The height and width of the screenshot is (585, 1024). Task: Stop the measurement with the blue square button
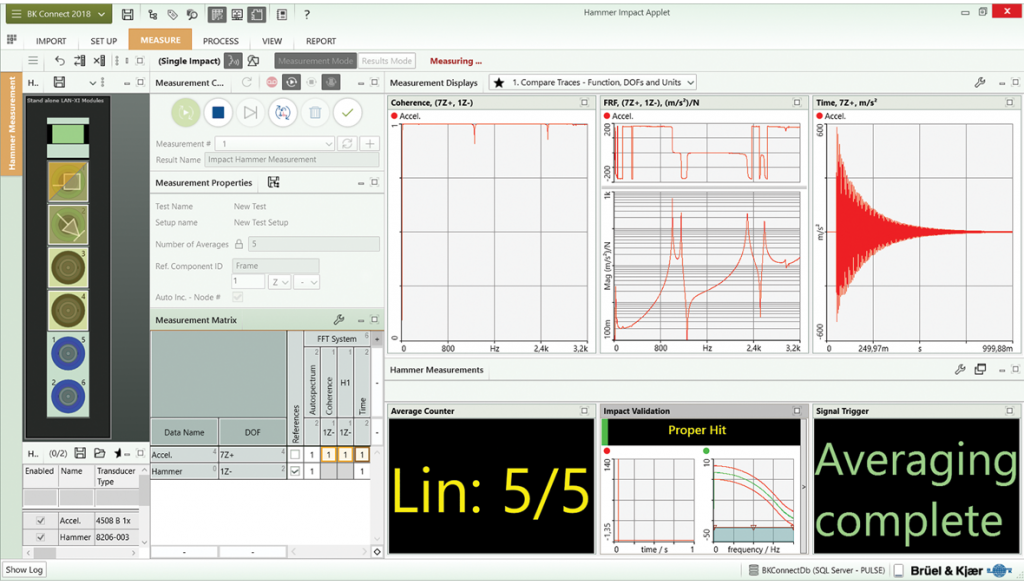pyautogui.click(x=219, y=113)
